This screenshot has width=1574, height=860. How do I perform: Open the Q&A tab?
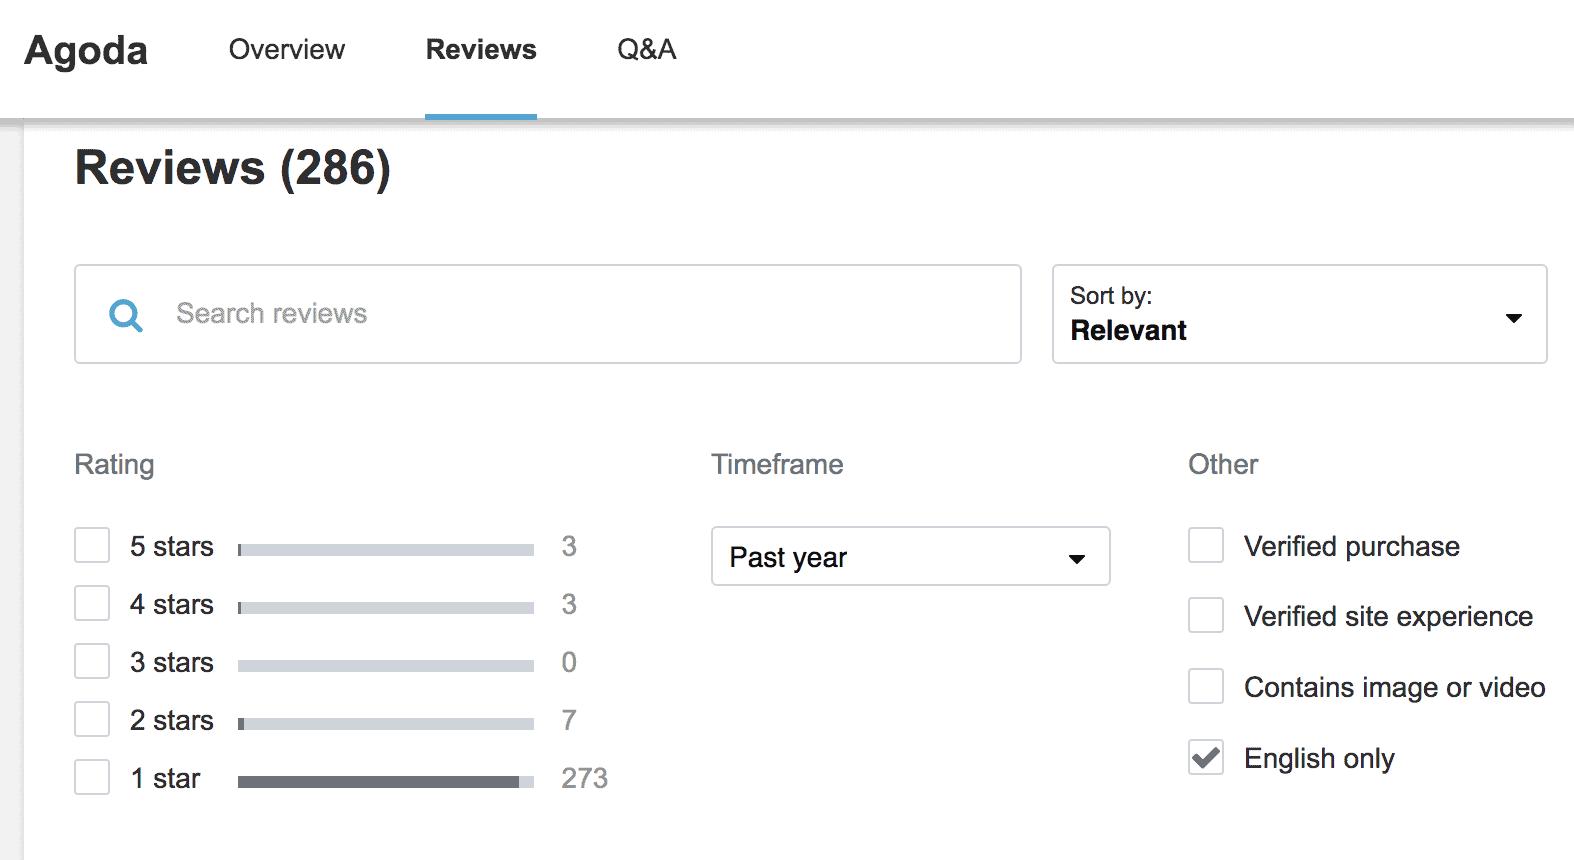(646, 50)
